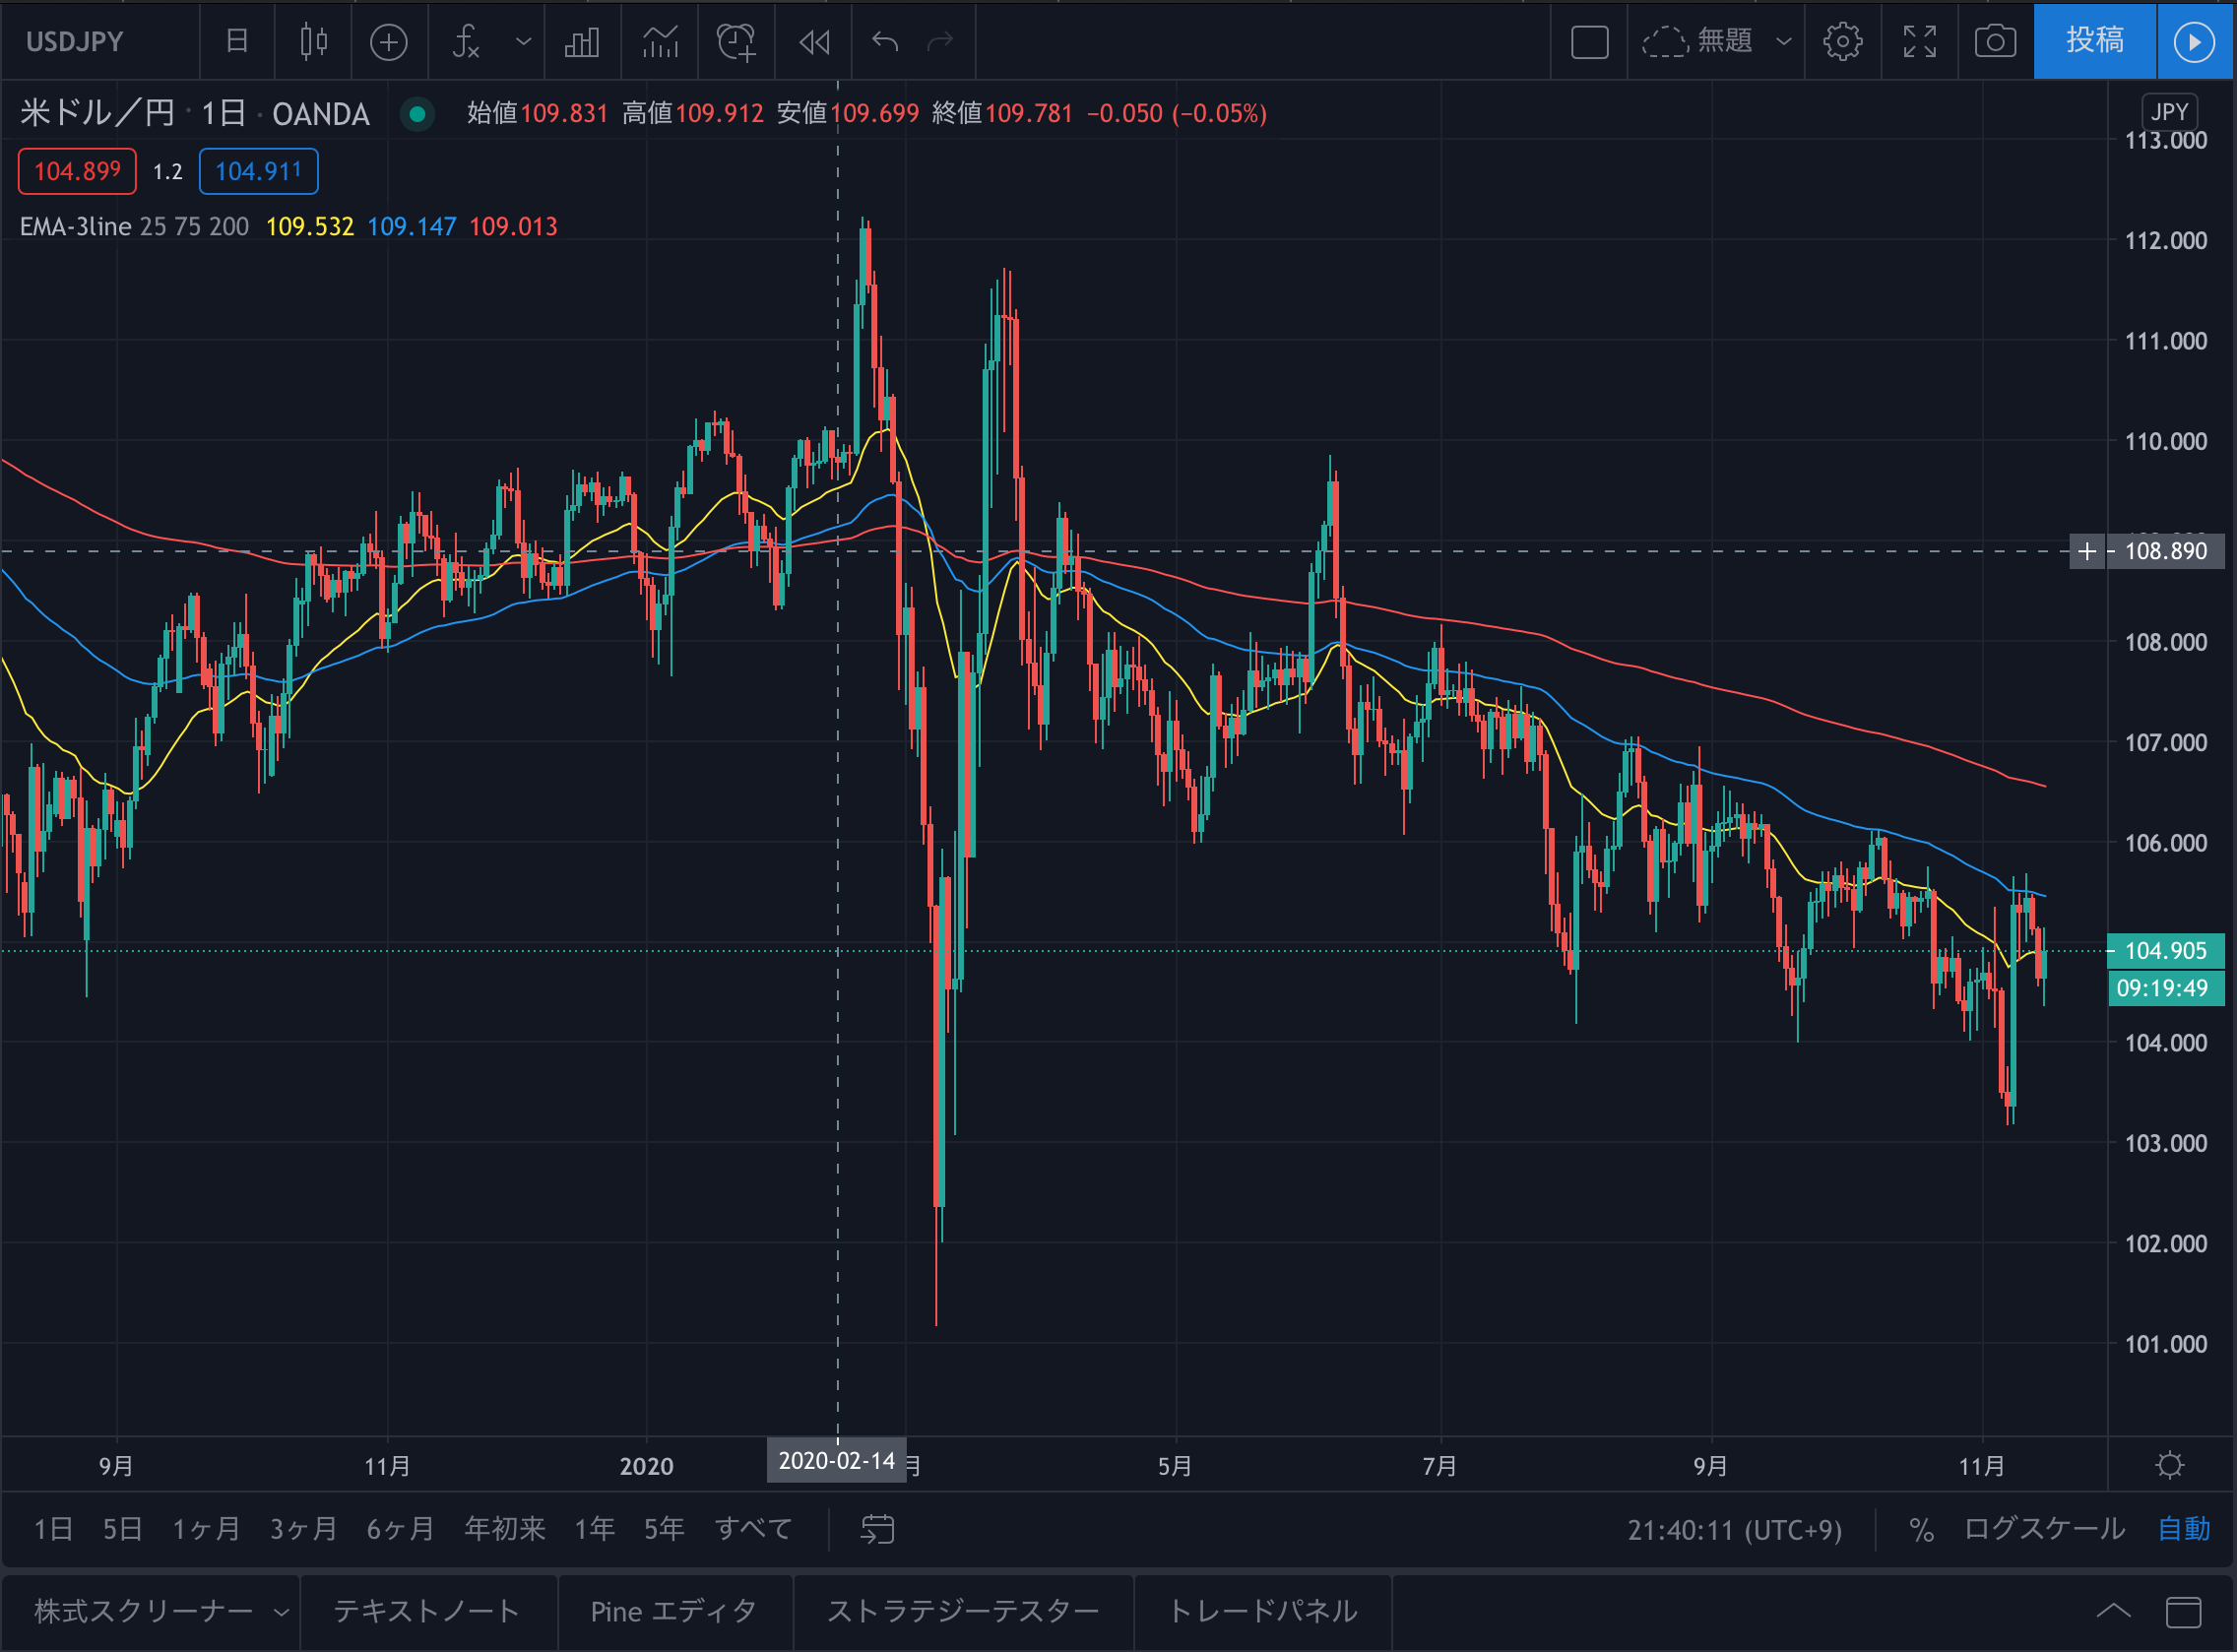Open chart settings gear in top toolbar
Screen dimensions: 2237x1652
tap(1842, 41)
